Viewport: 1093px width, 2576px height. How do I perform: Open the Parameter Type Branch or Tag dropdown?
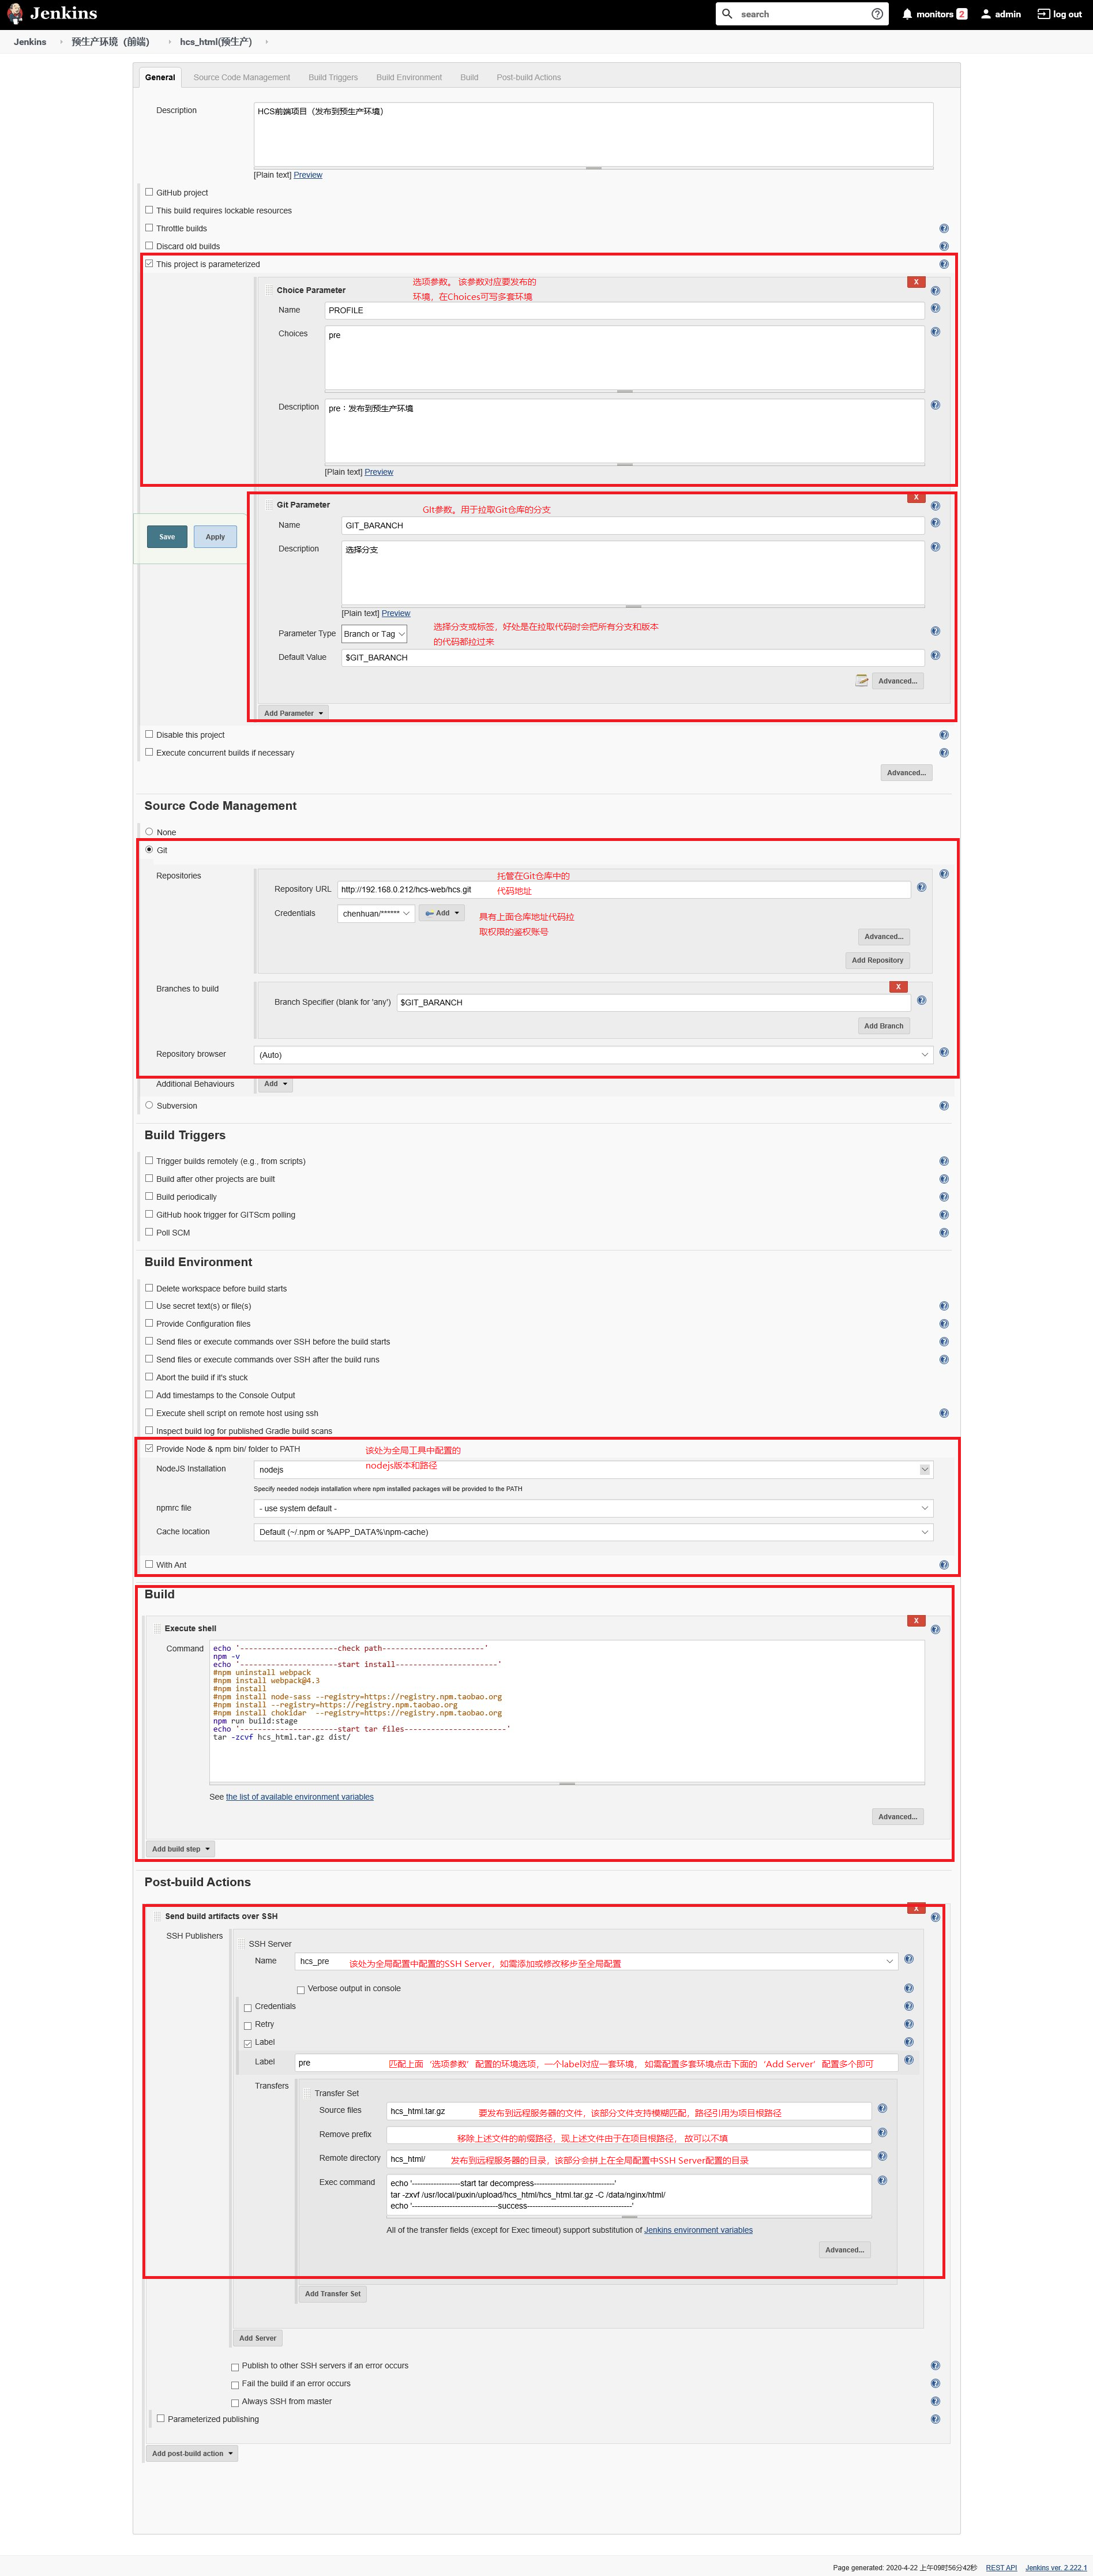tap(374, 634)
